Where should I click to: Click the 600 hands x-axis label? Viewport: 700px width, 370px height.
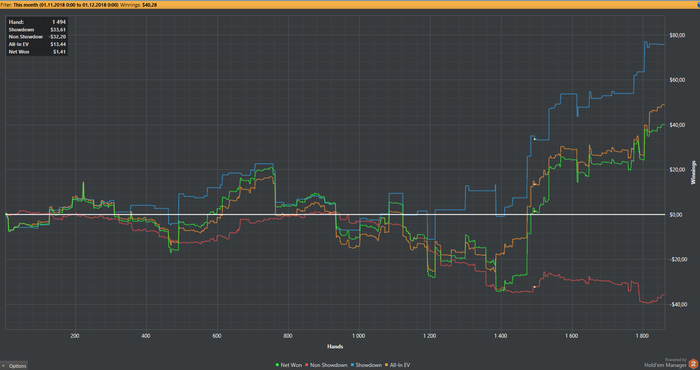coord(217,336)
